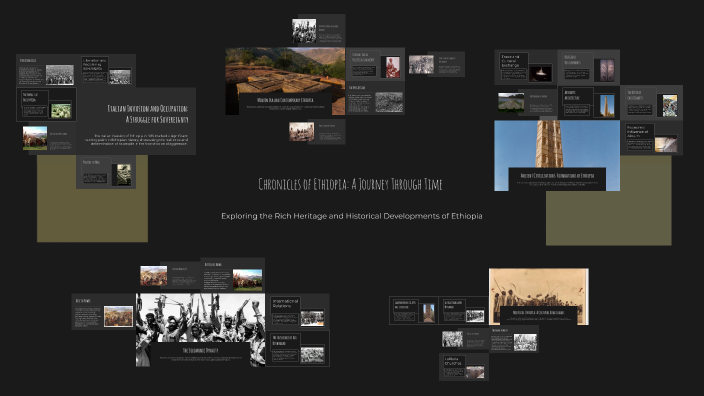The height and width of the screenshot is (396, 704).
Task: Open the Trade and Cultural Exchange slide
Action: click(526, 67)
